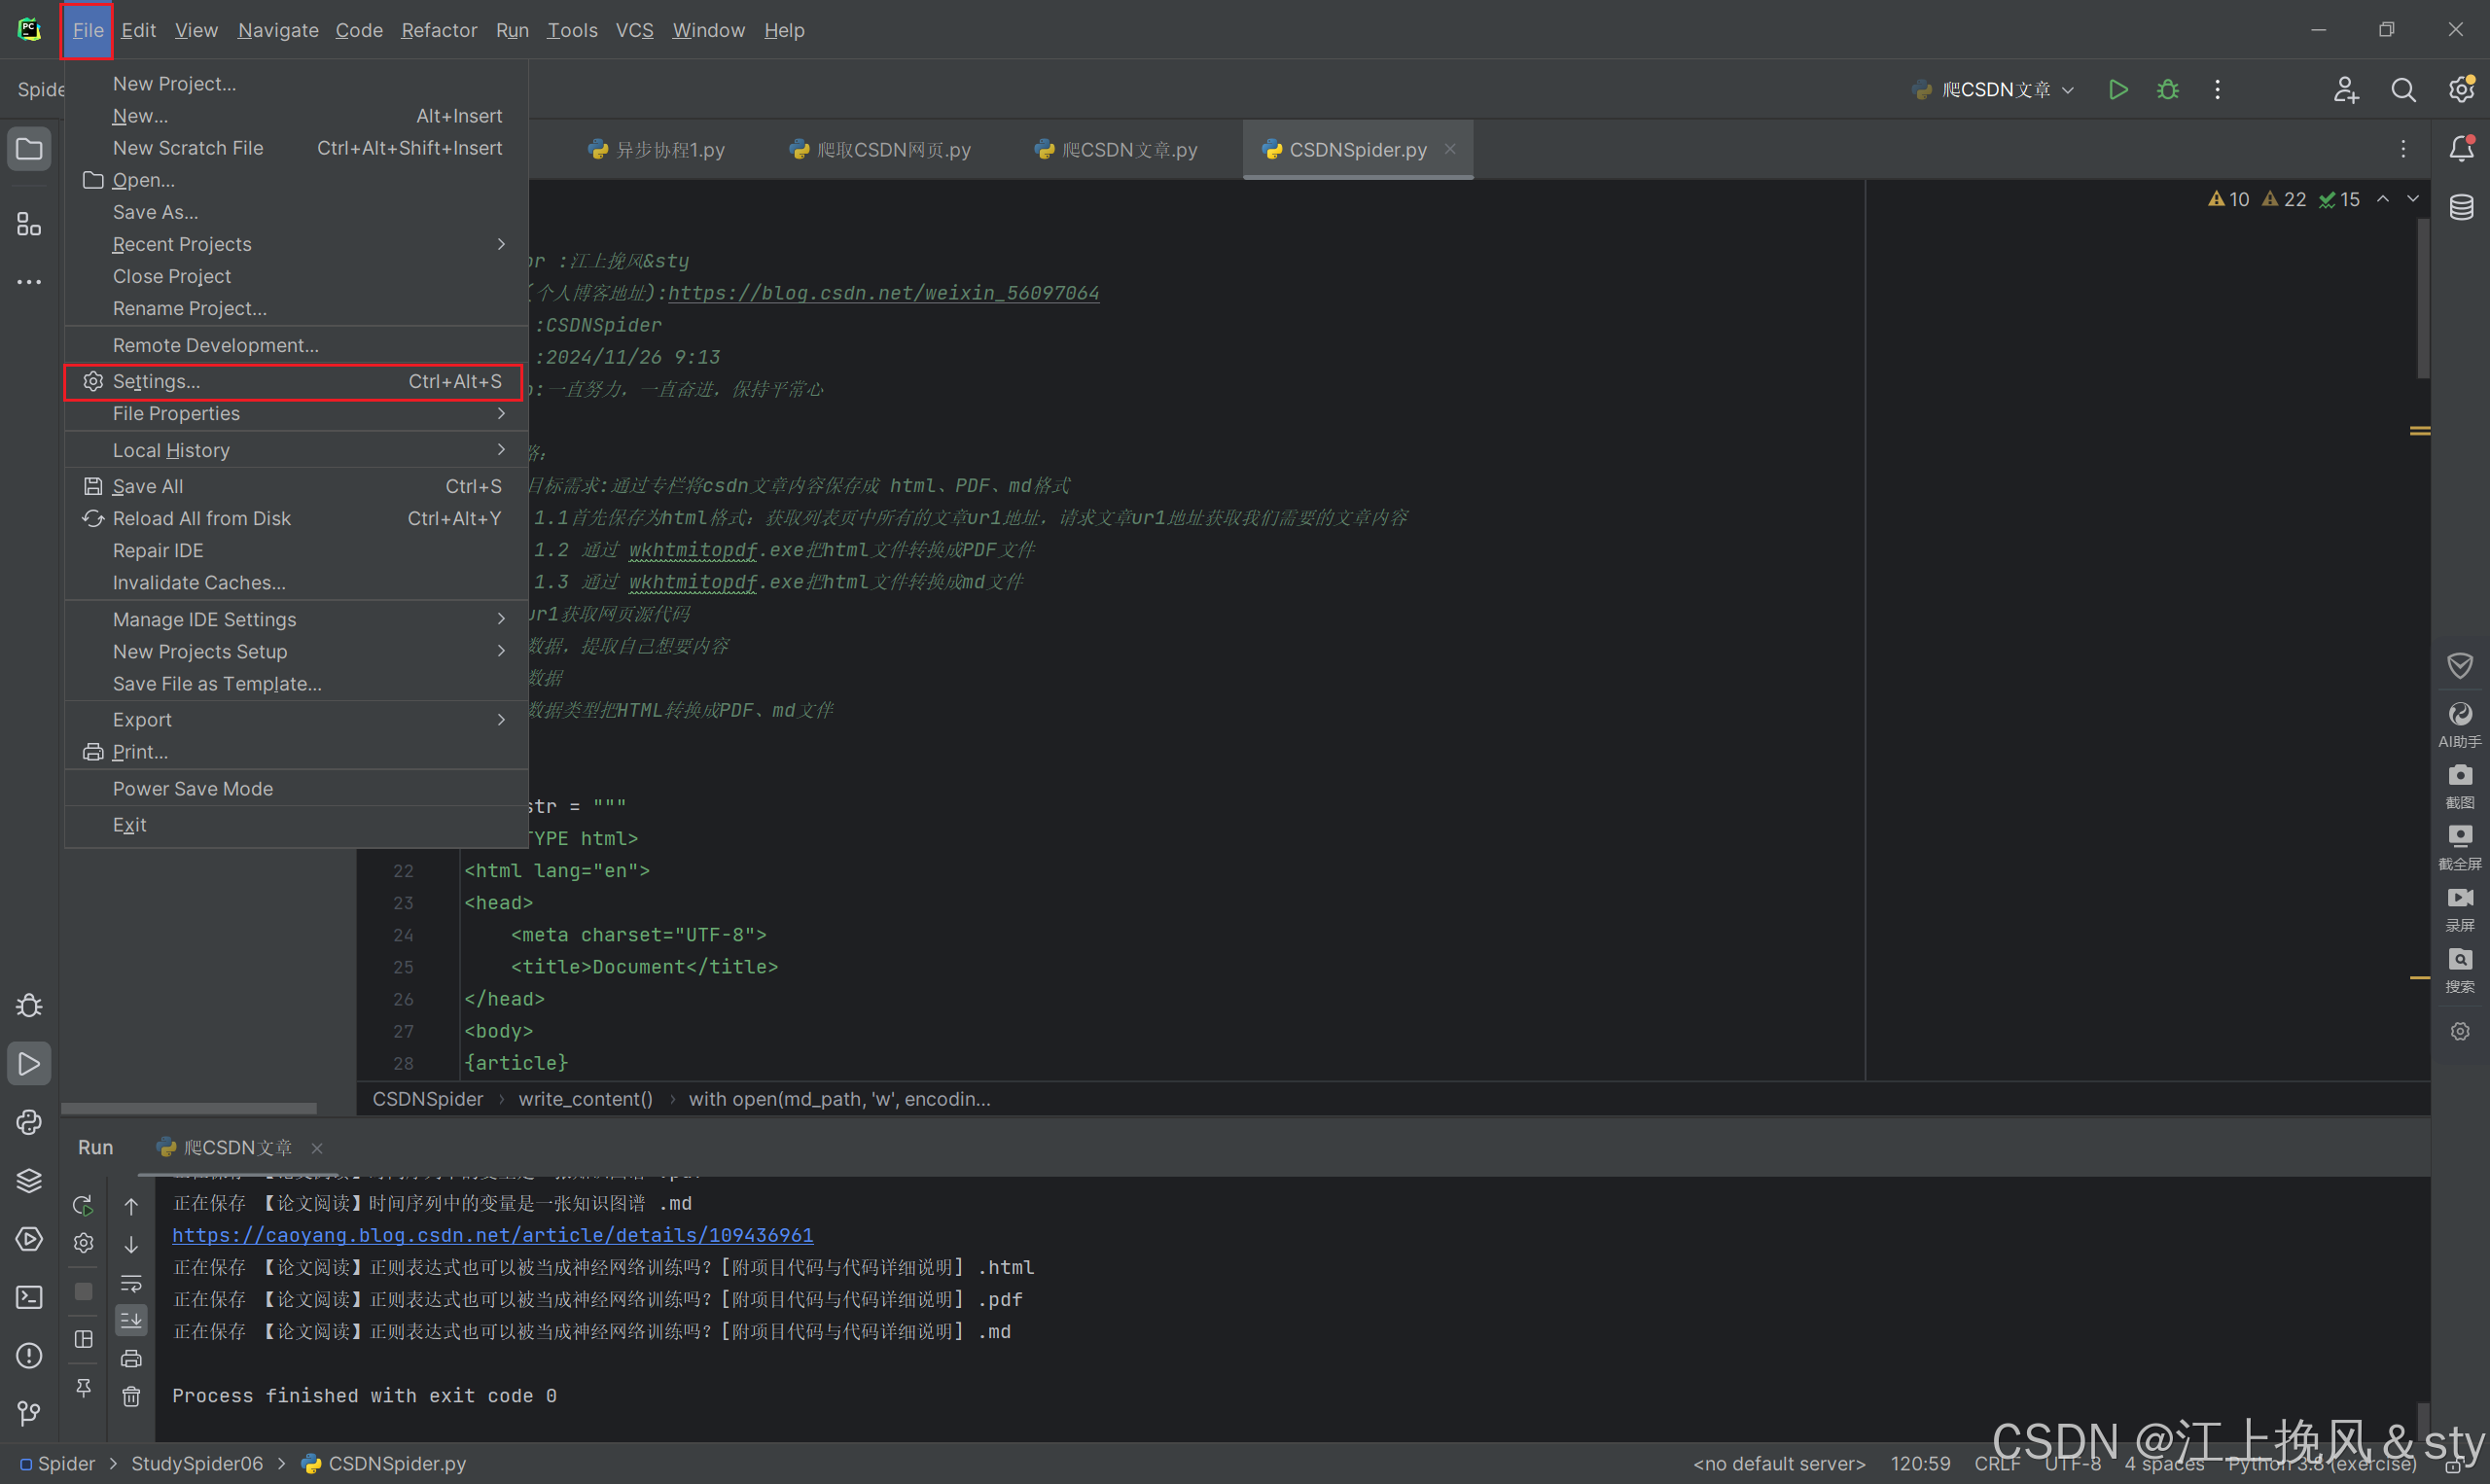This screenshot has width=2490, height=1484.
Task: Click the UTF-8 encoding in status bar
Action: [x=2072, y=1463]
